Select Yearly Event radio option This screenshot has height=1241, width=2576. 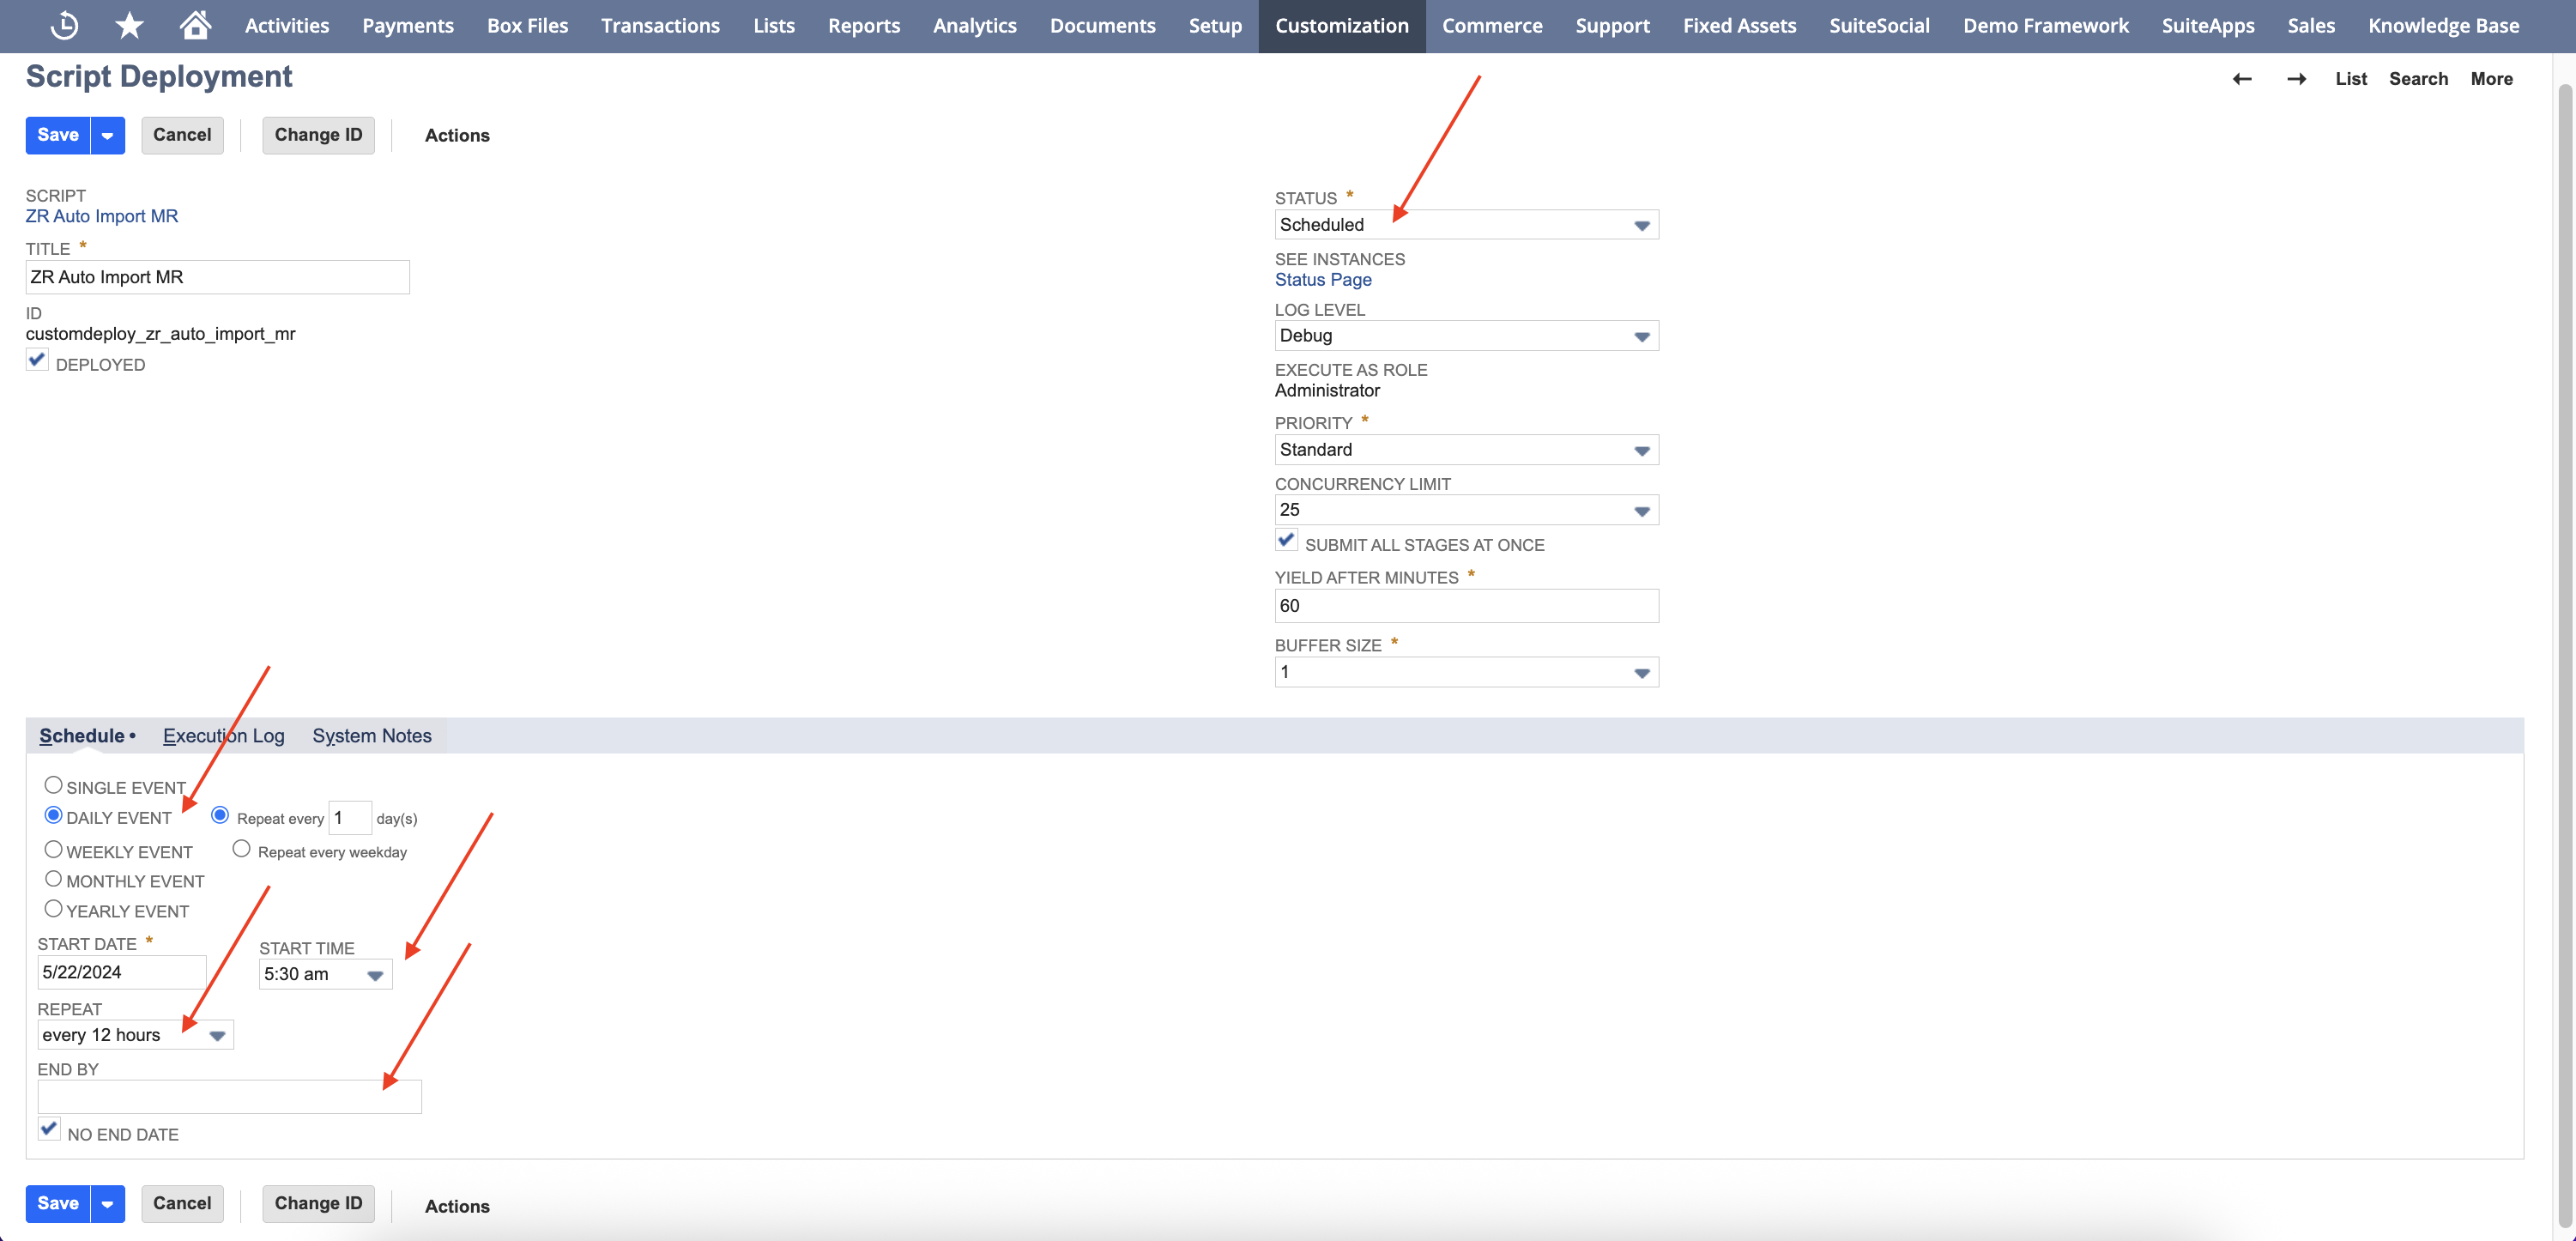click(x=54, y=909)
